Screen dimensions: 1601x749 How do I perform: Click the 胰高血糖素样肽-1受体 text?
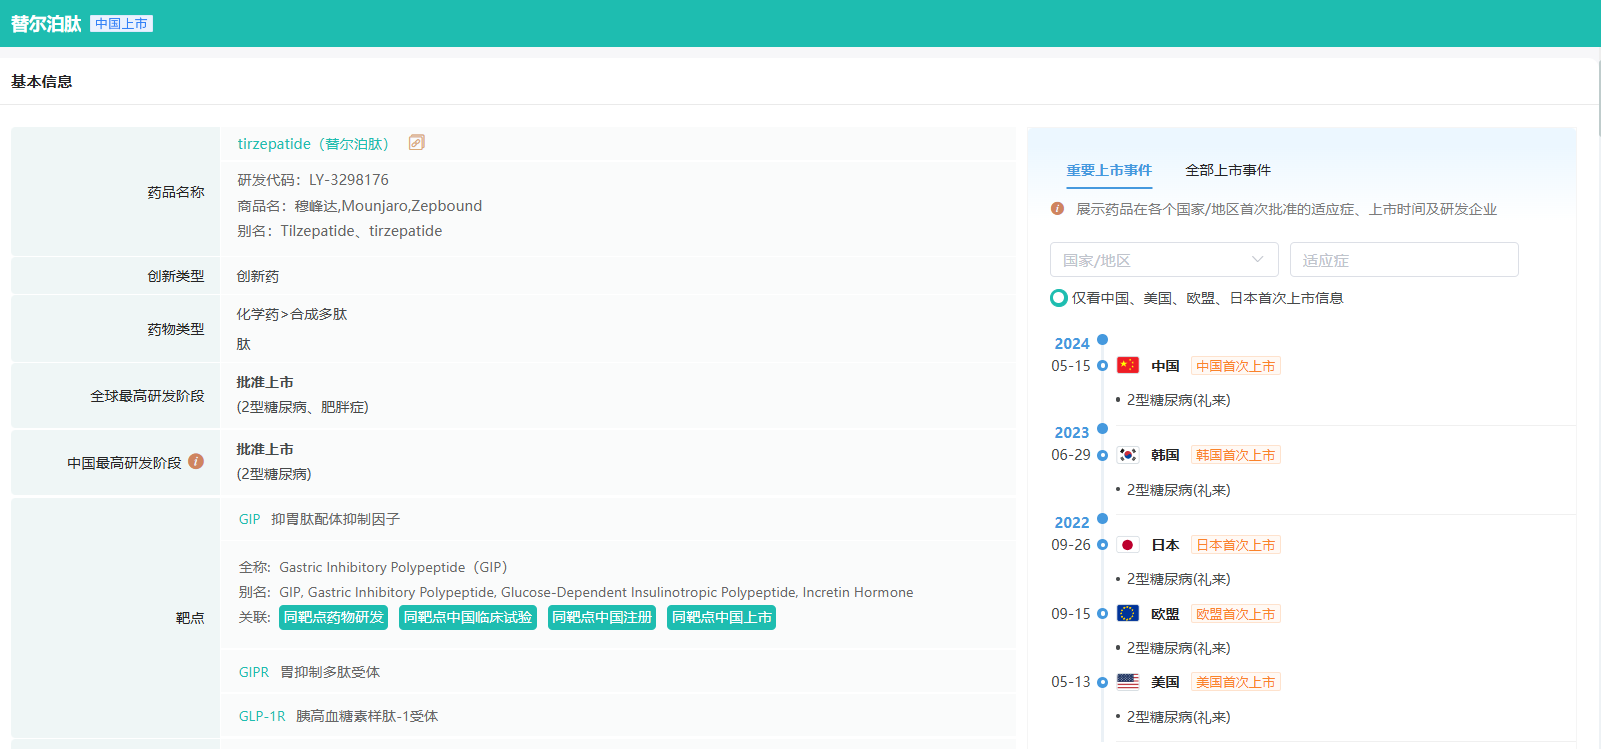367,716
